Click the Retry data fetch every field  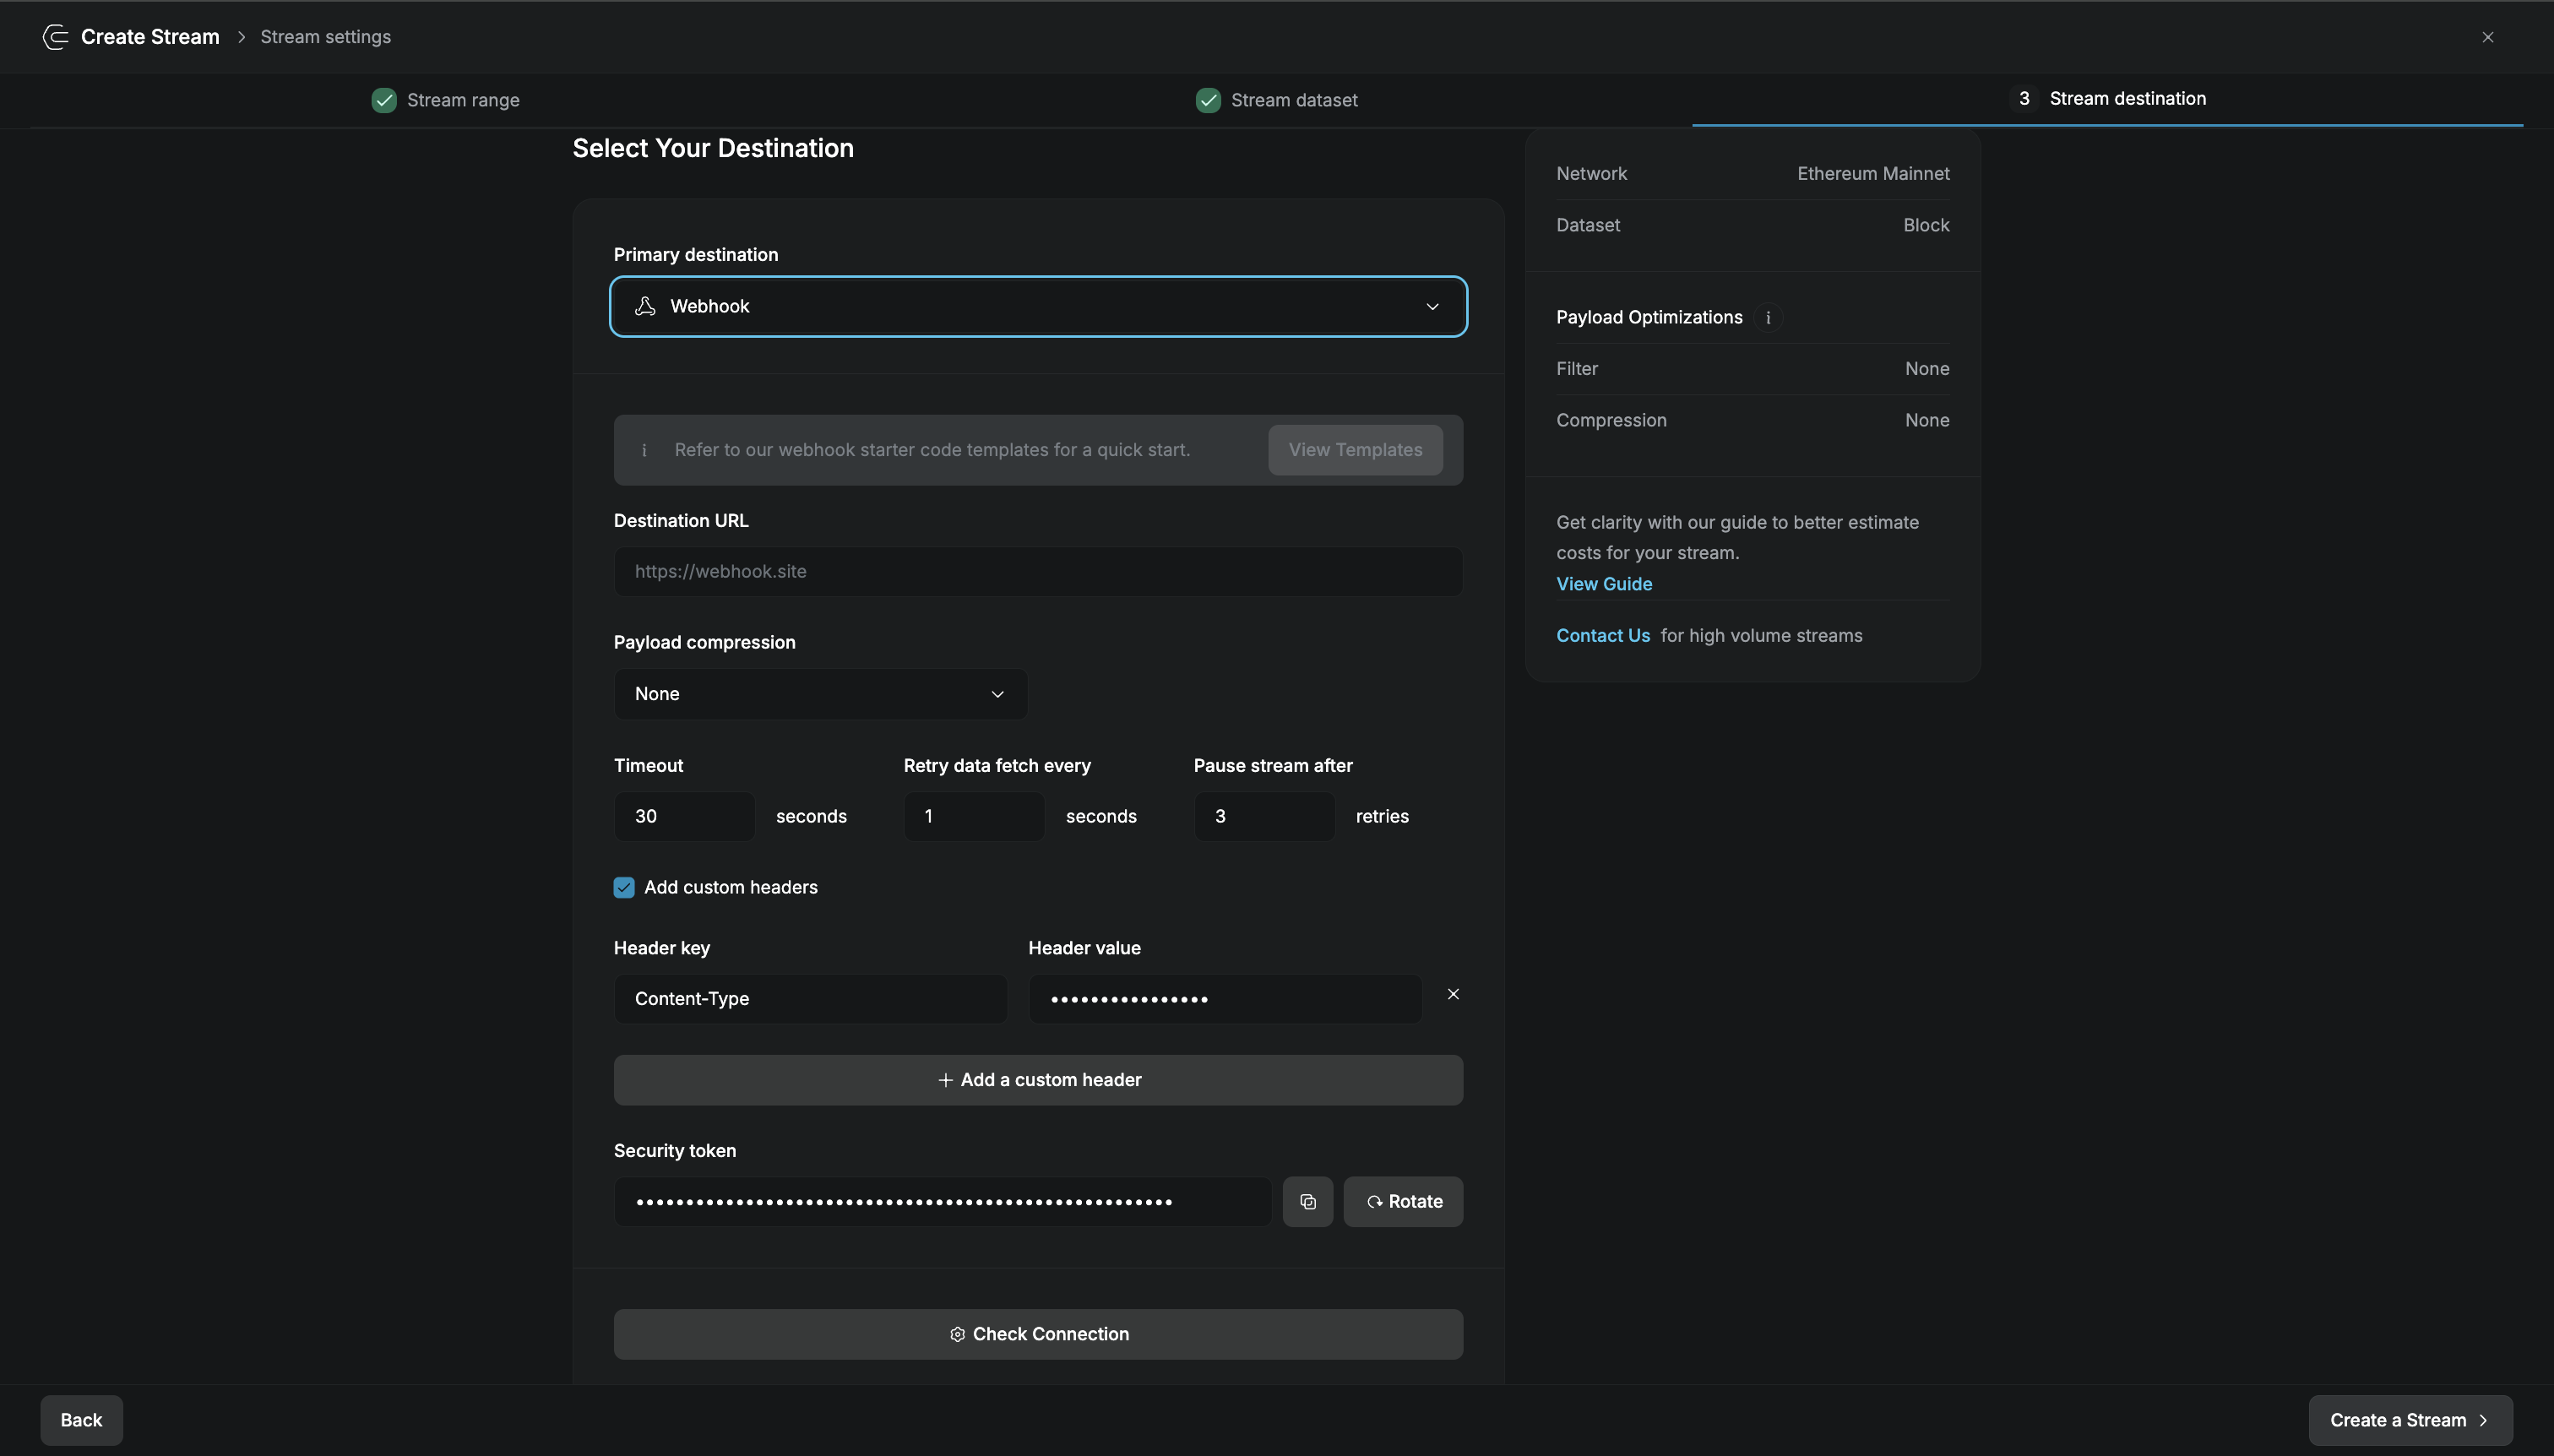click(x=974, y=816)
